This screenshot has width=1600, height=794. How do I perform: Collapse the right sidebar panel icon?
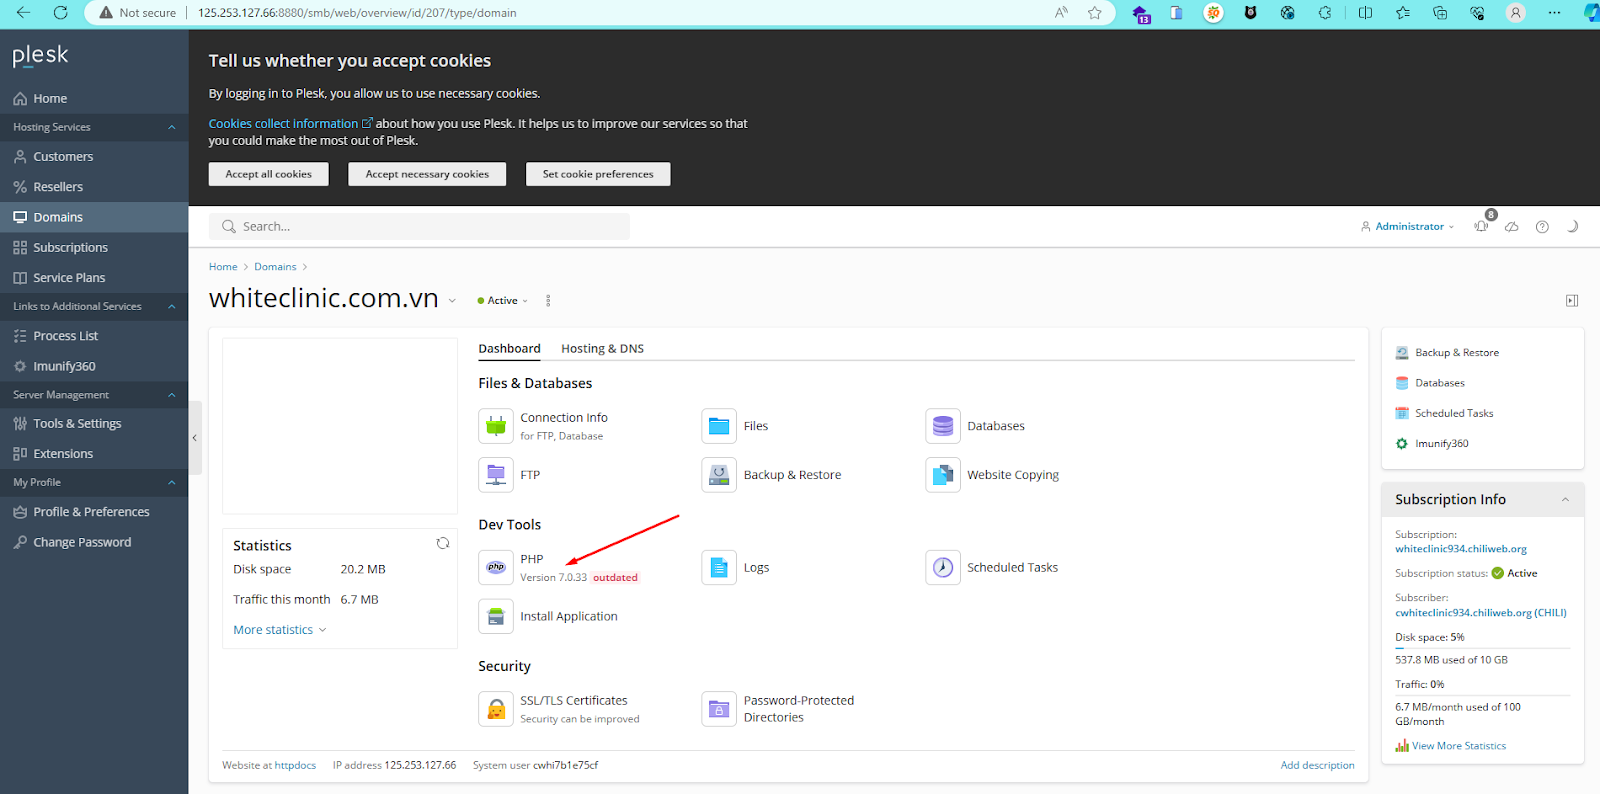(x=1572, y=300)
